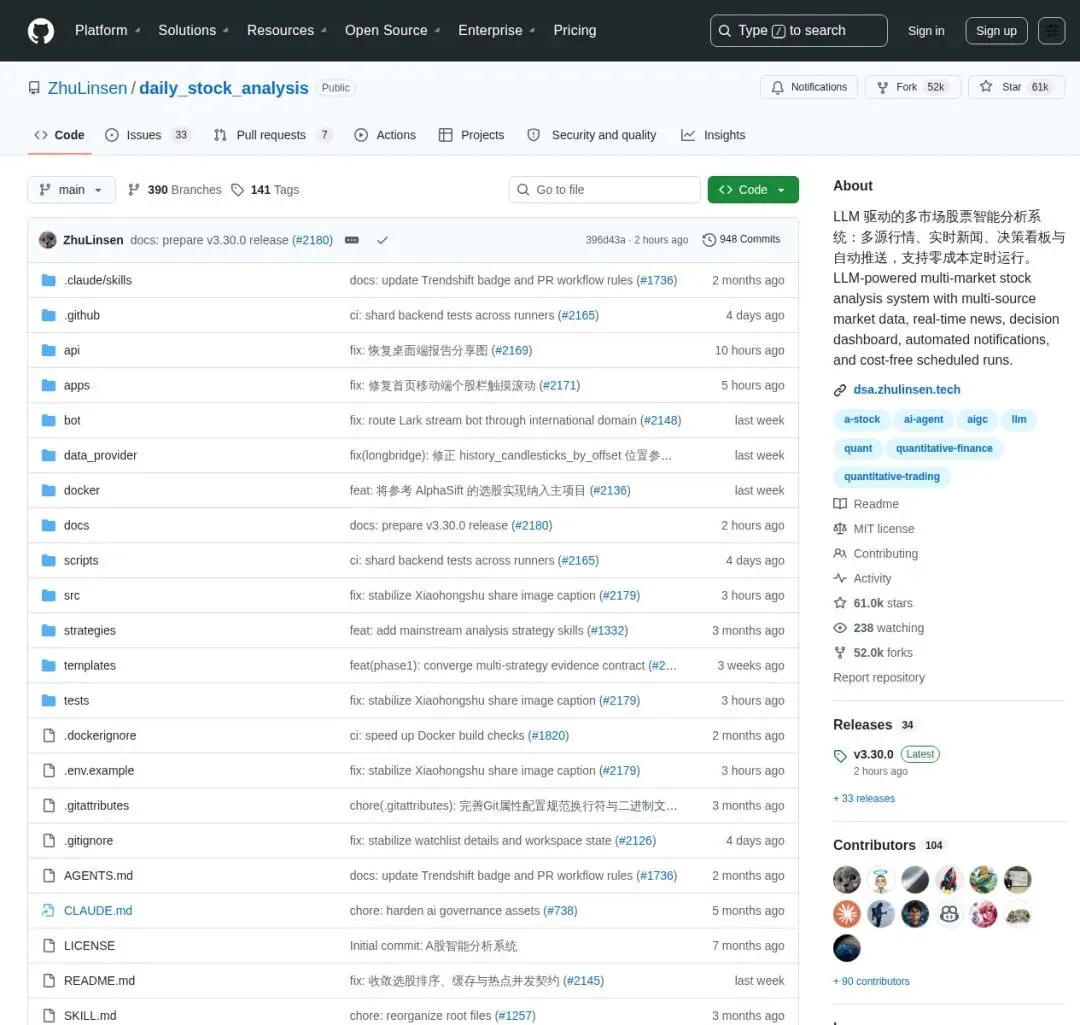Expand the Enterprise menu

[x=497, y=31]
